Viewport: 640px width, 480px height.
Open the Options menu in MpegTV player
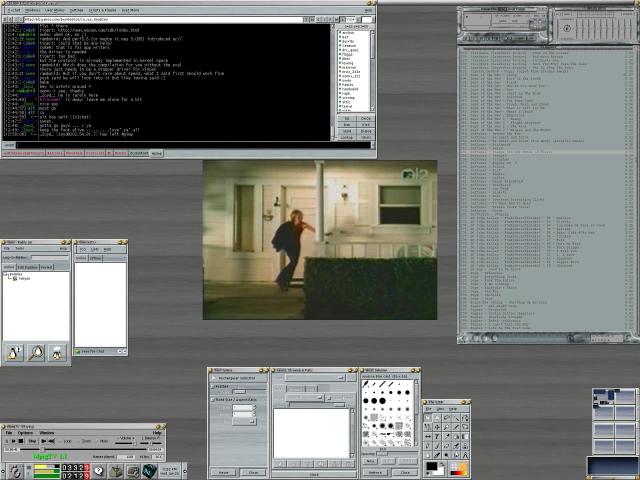[25, 433]
